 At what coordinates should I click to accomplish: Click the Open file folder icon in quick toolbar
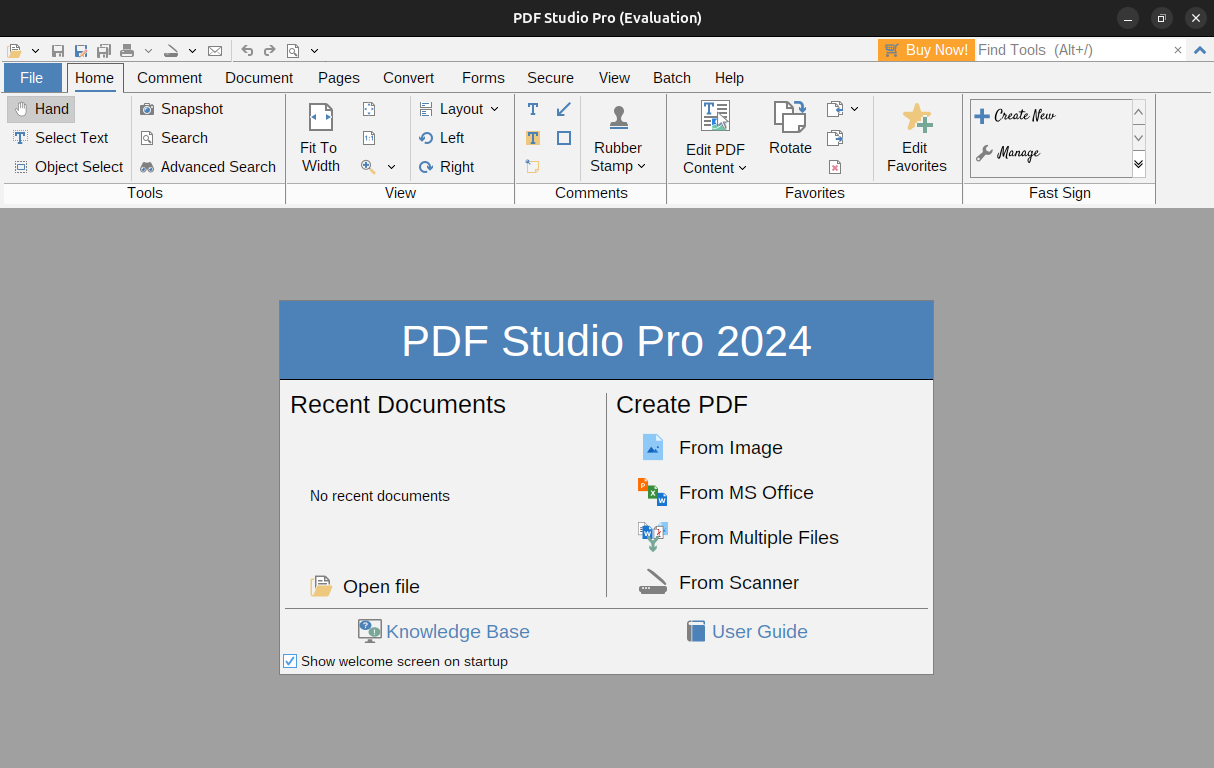click(x=14, y=50)
